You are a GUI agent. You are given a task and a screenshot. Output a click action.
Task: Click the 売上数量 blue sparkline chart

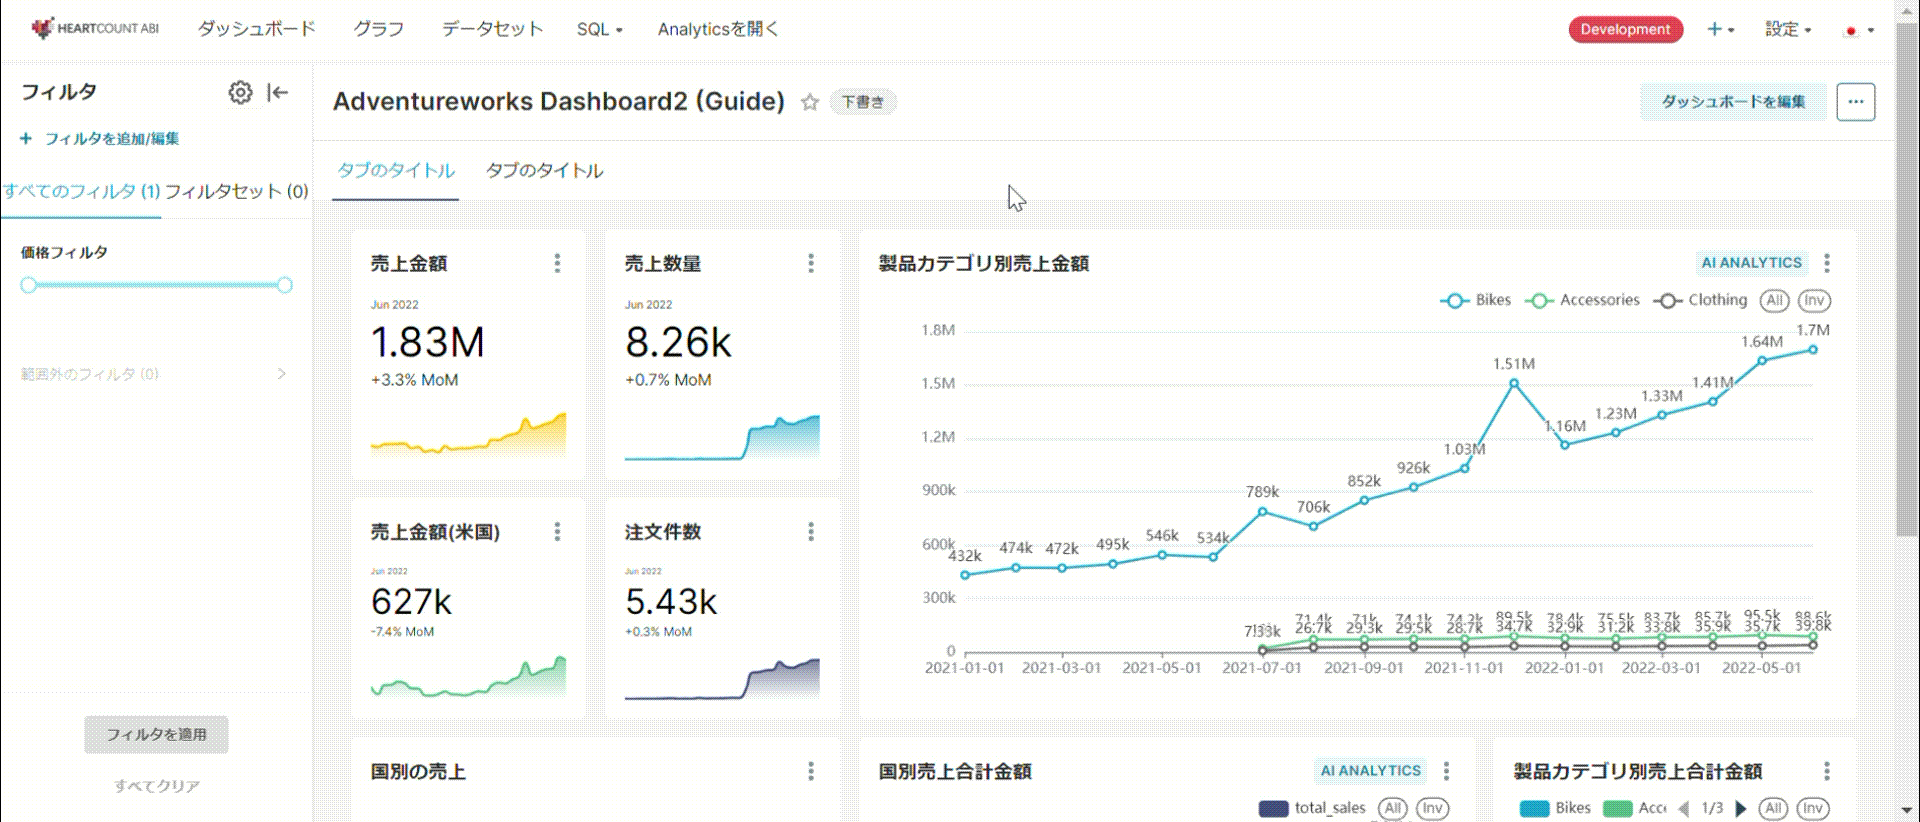[x=722, y=437]
